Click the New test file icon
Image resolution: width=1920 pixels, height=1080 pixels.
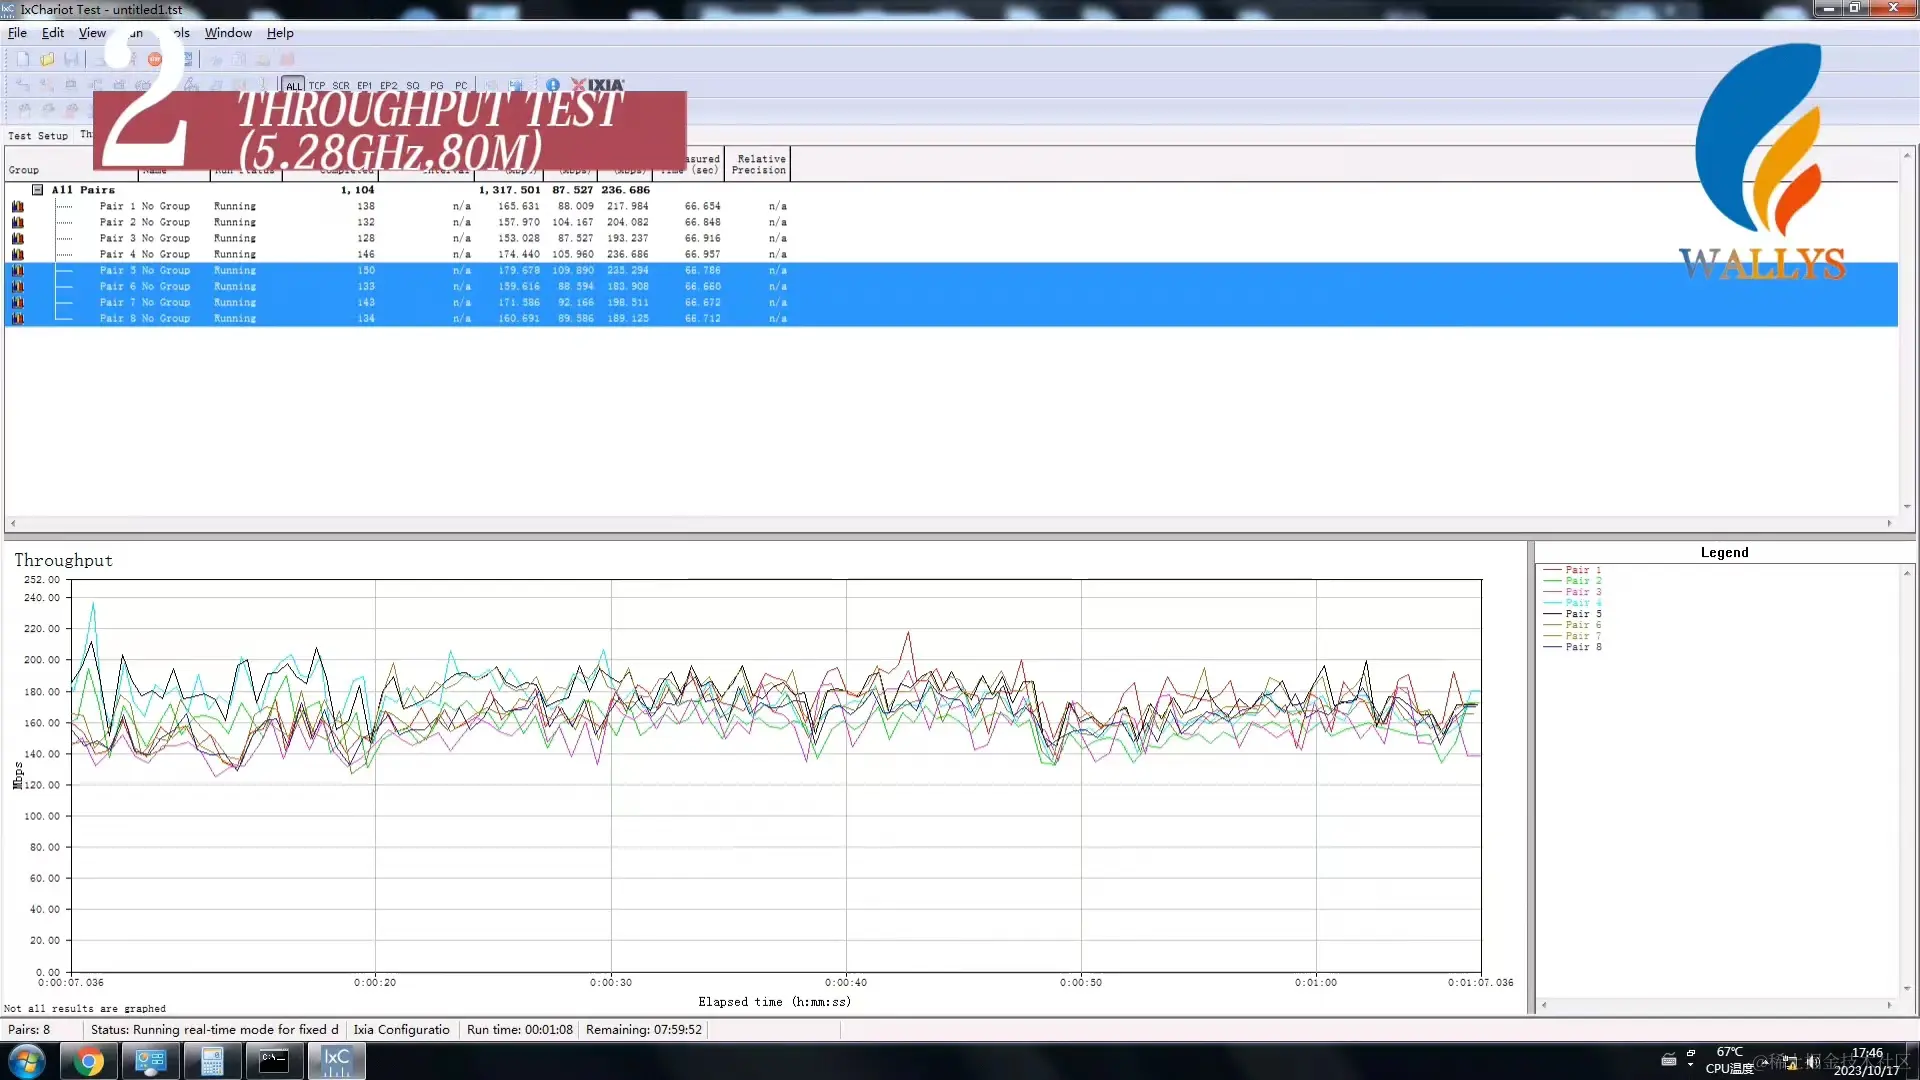tap(23, 59)
